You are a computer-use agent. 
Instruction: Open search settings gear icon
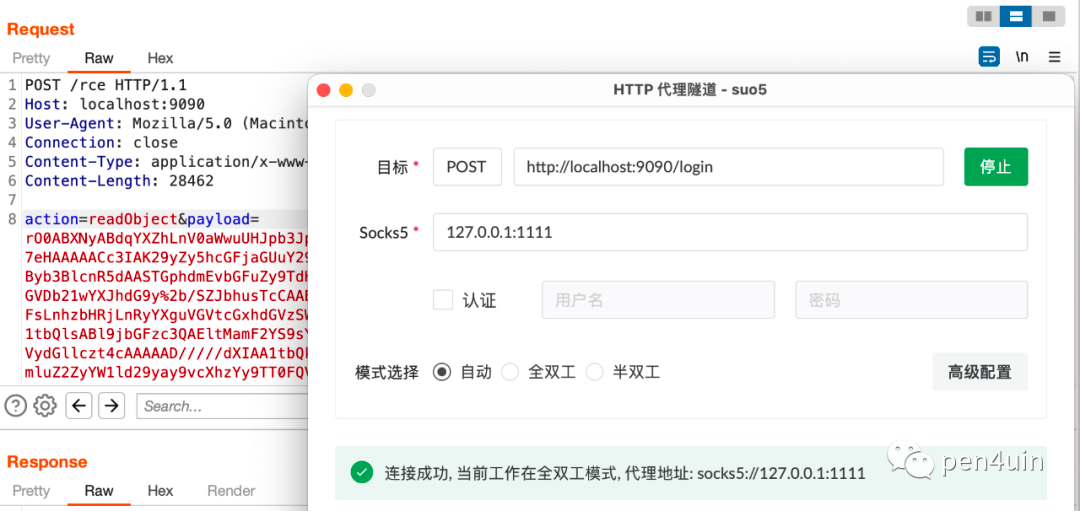coord(45,406)
